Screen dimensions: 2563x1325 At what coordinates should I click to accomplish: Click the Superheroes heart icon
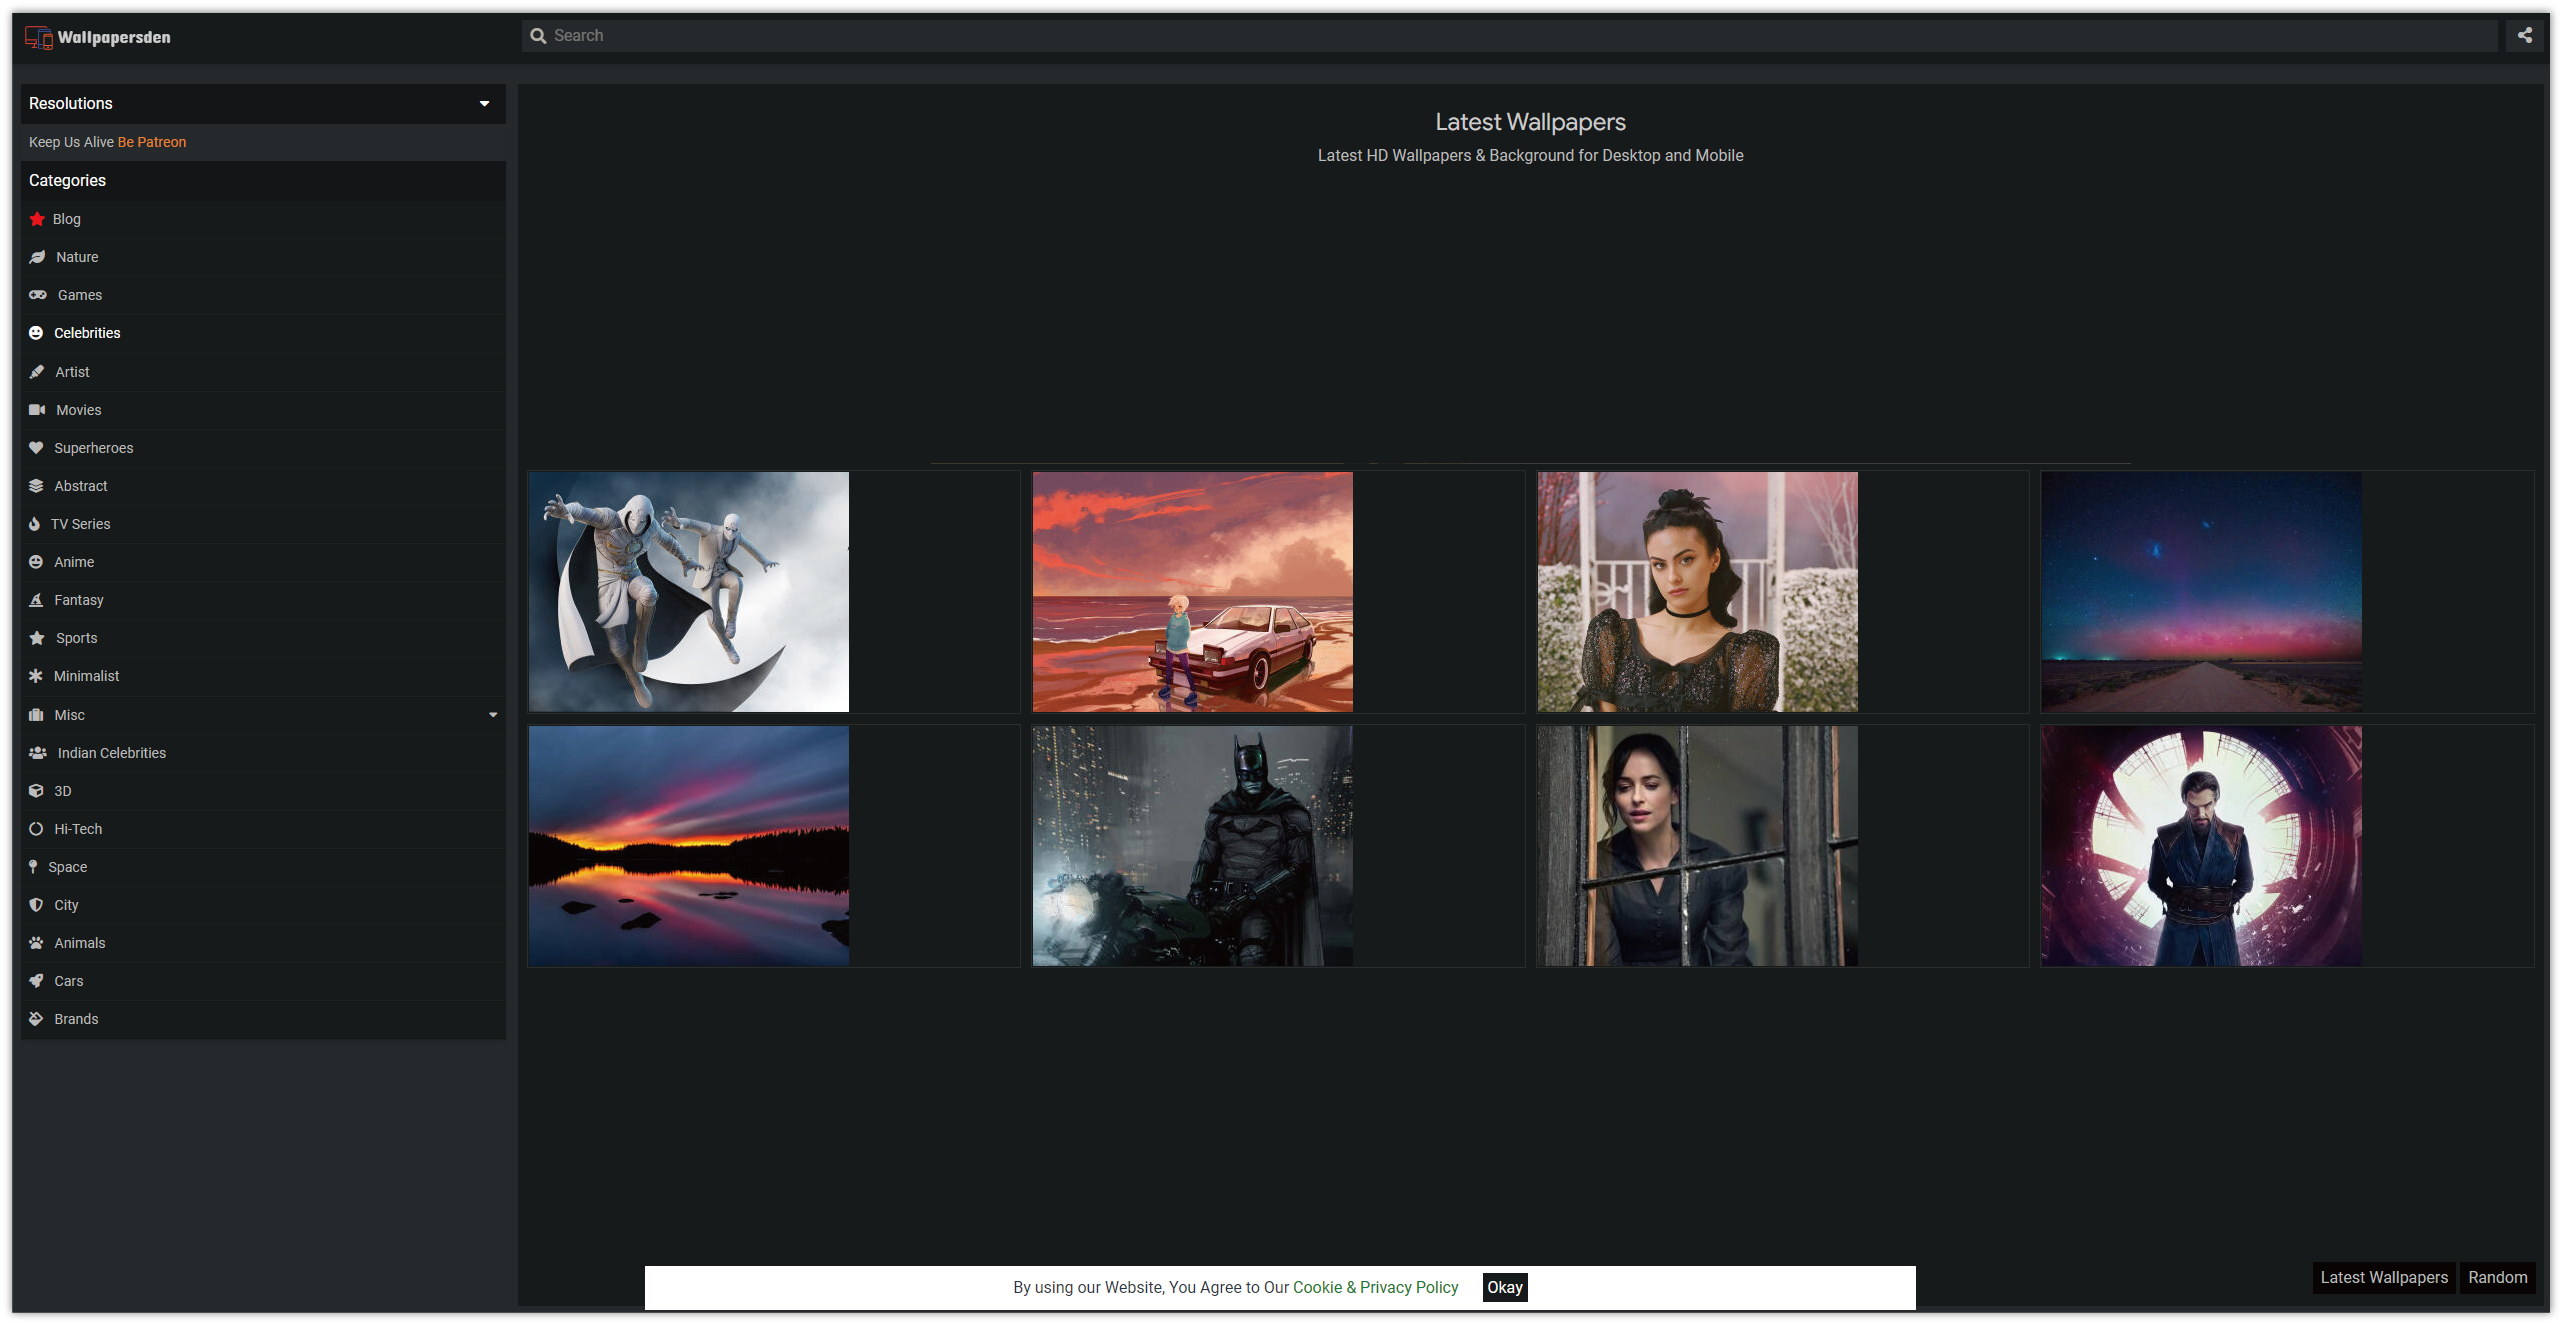36,448
